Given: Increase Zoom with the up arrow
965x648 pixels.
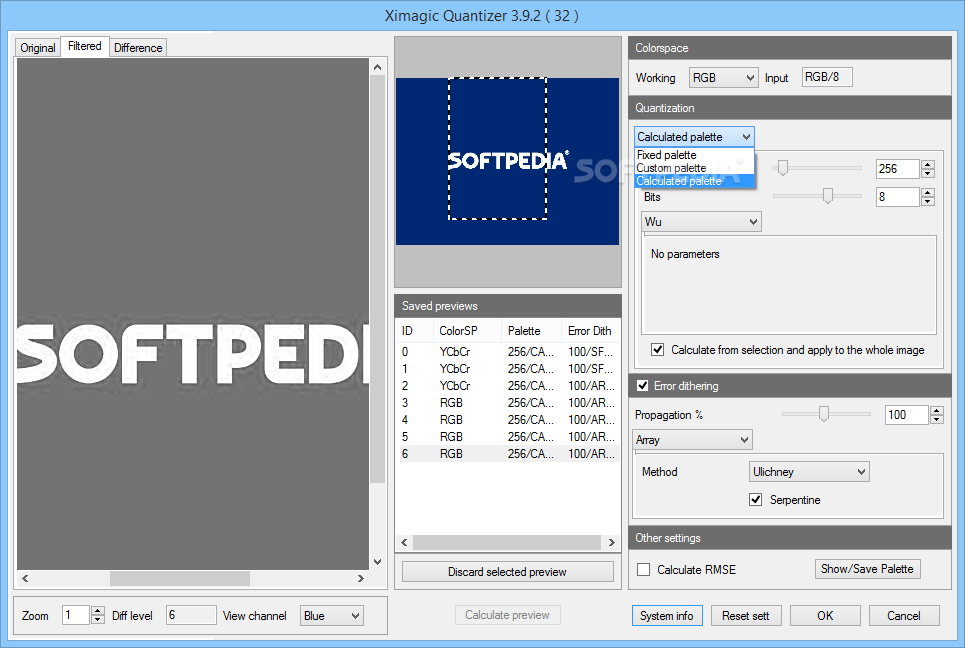Looking at the screenshot, I should pyautogui.click(x=97, y=610).
